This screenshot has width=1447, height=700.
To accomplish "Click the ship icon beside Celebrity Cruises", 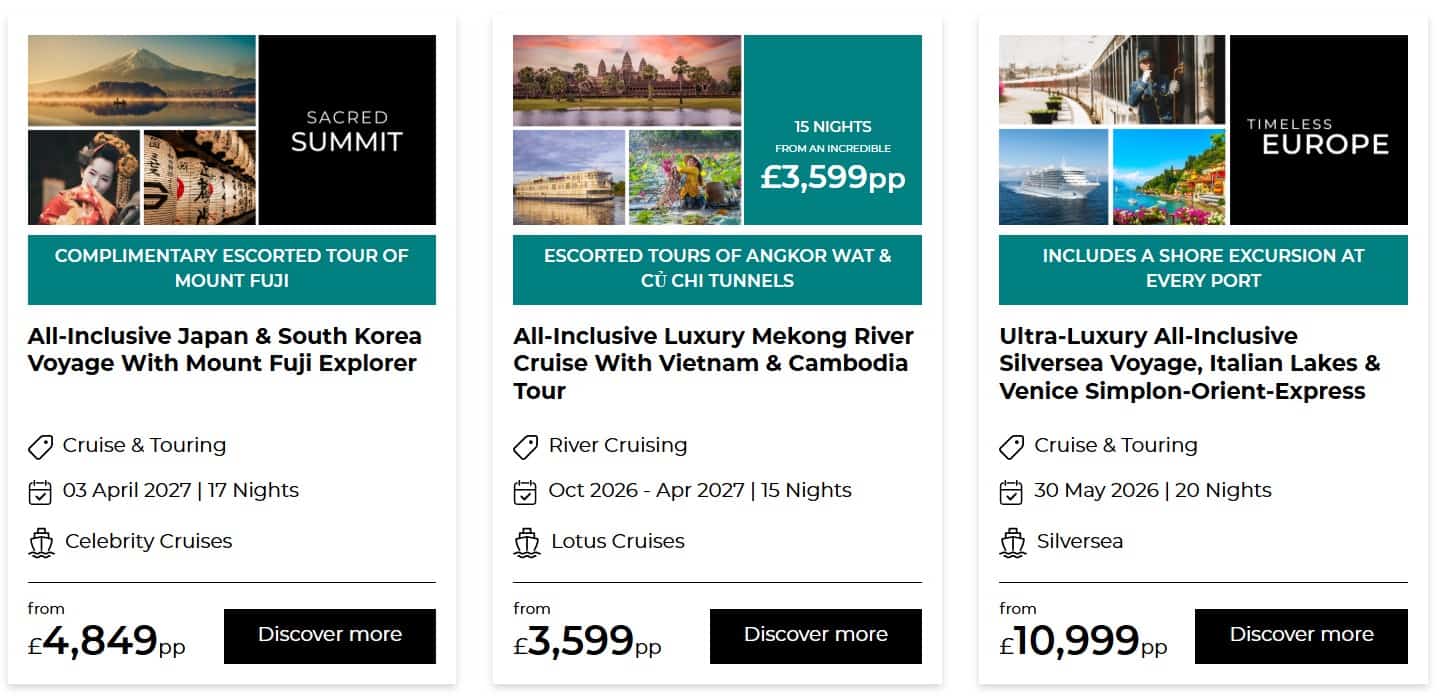I will pyautogui.click(x=41, y=542).
